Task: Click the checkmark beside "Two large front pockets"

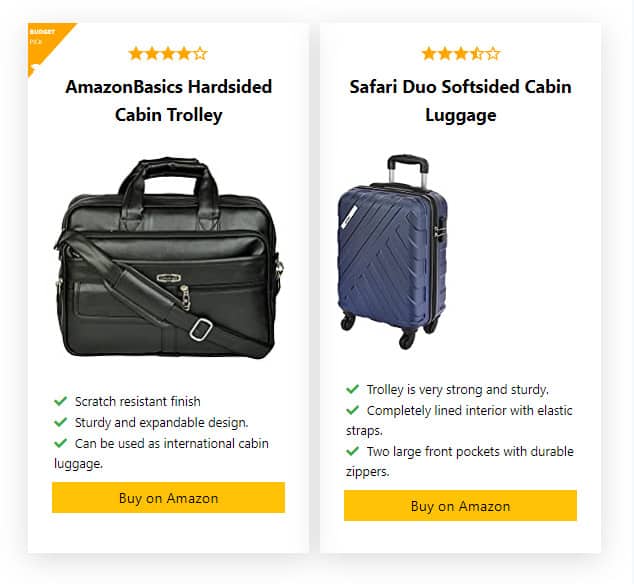Action: click(x=353, y=451)
